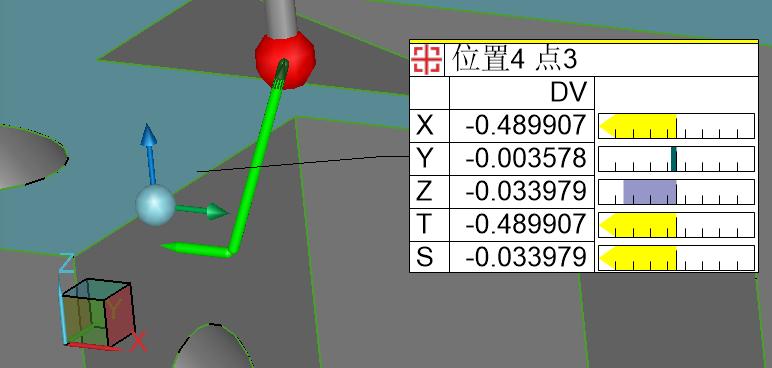The width and height of the screenshot is (772, 368).
Task: Select the red probe tip sphere
Action: point(285,60)
